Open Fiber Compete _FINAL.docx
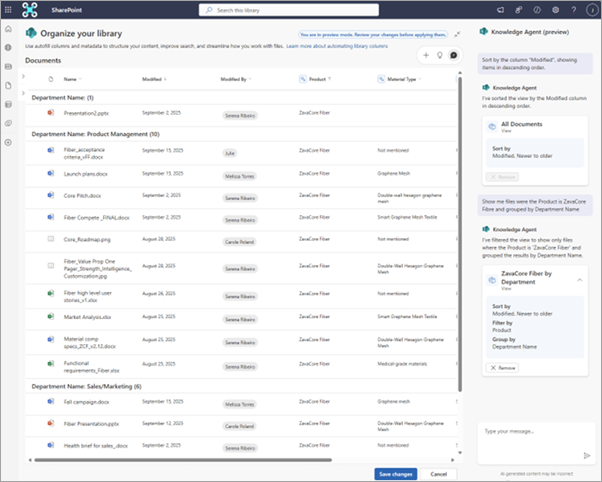This screenshot has height=482, width=602. click(96, 217)
